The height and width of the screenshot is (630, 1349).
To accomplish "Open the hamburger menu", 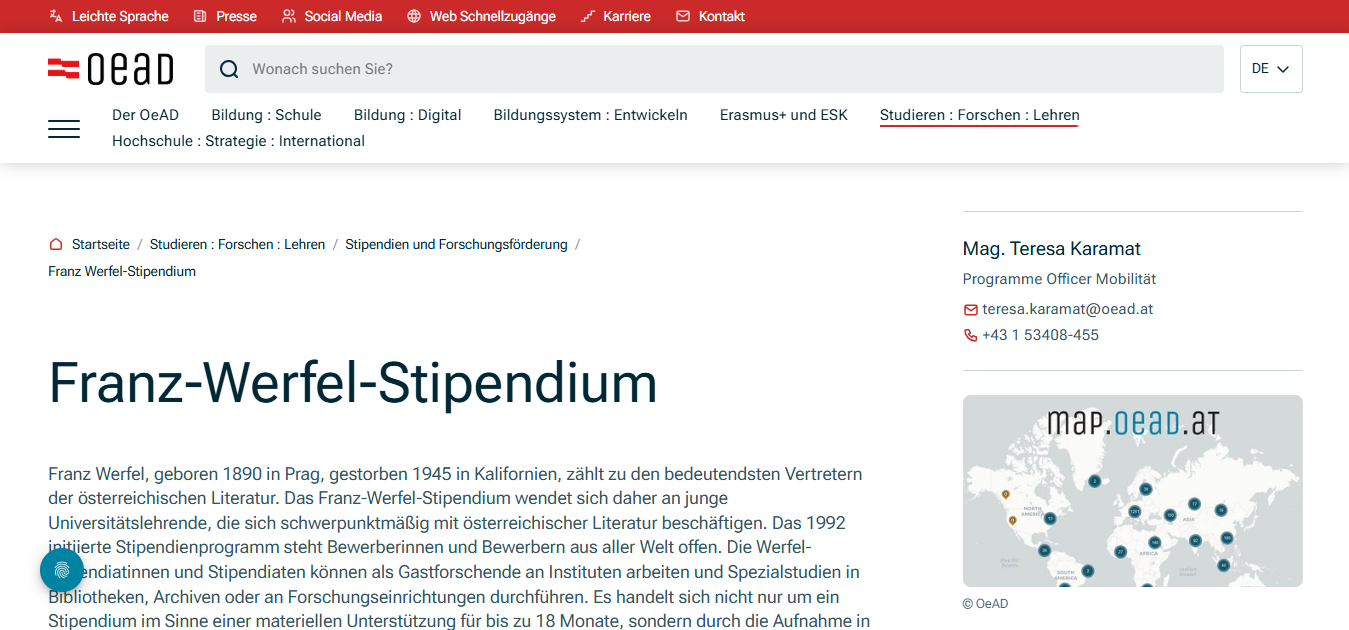I will (64, 129).
